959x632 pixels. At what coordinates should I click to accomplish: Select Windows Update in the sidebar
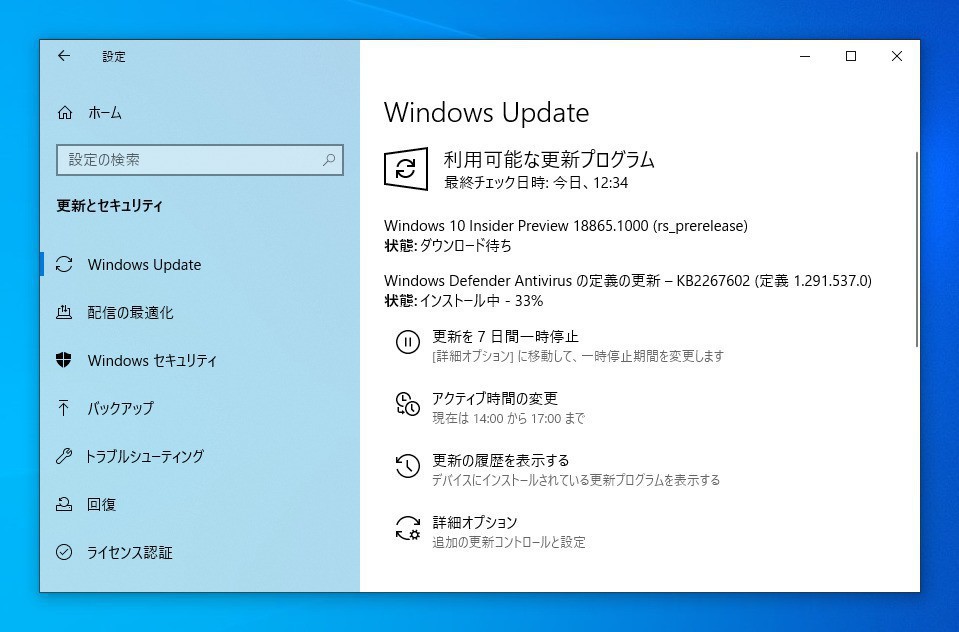[x=144, y=264]
